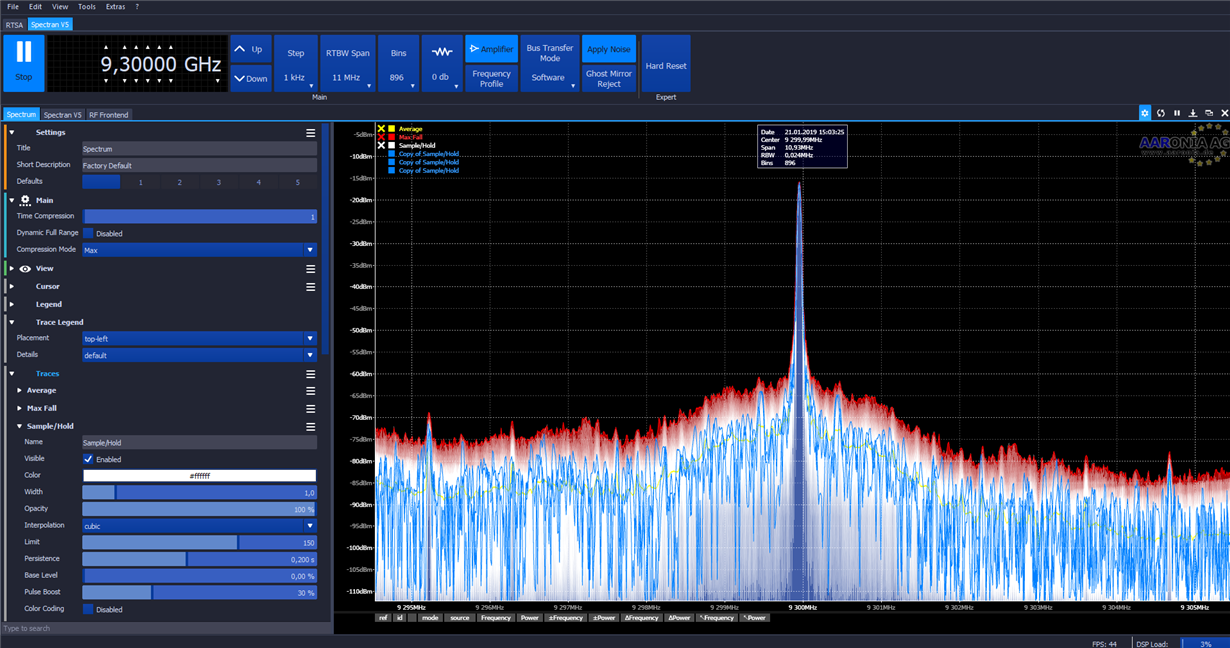Image resolution: width=1230 pixels, height=648 pixels.
Task: Click the detach window icon above the spectrum
Action: click(x=1209, y=113)
